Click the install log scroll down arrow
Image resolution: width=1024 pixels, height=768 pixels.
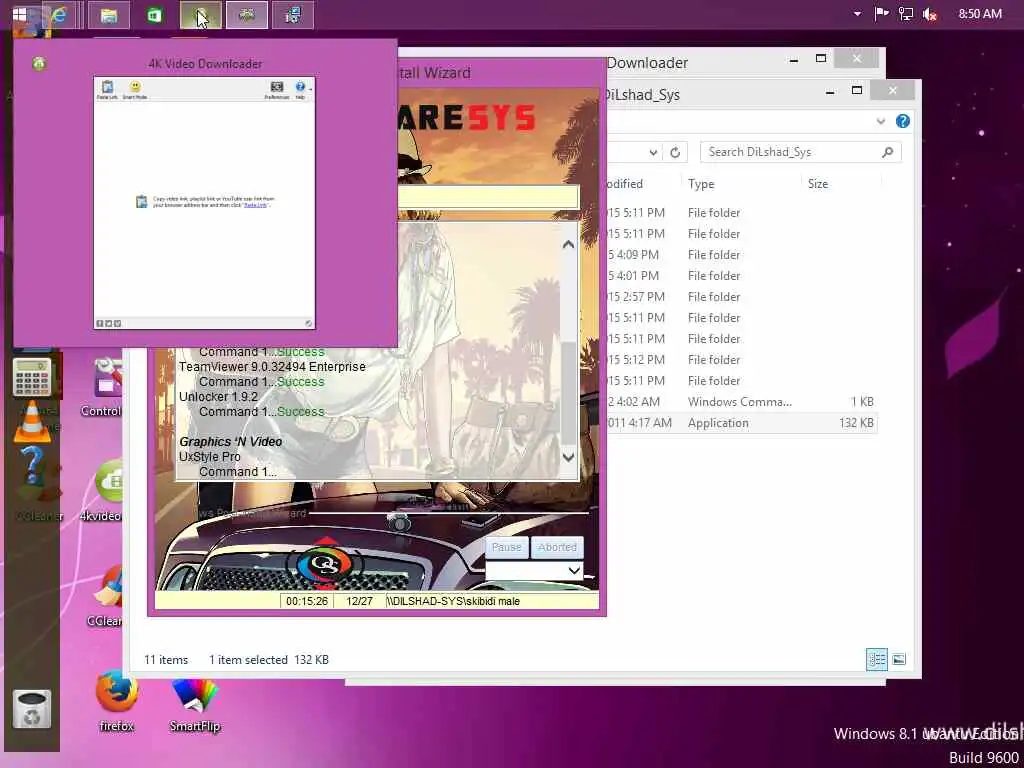pyautogui.click(x=568, y=457)
